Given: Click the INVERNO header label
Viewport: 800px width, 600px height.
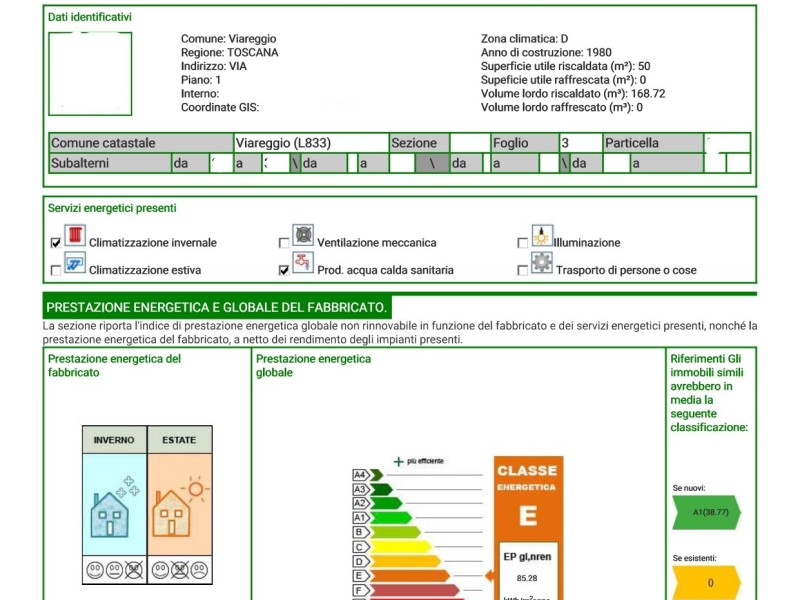Looking at the screenshot, I should tap(114, 440).
